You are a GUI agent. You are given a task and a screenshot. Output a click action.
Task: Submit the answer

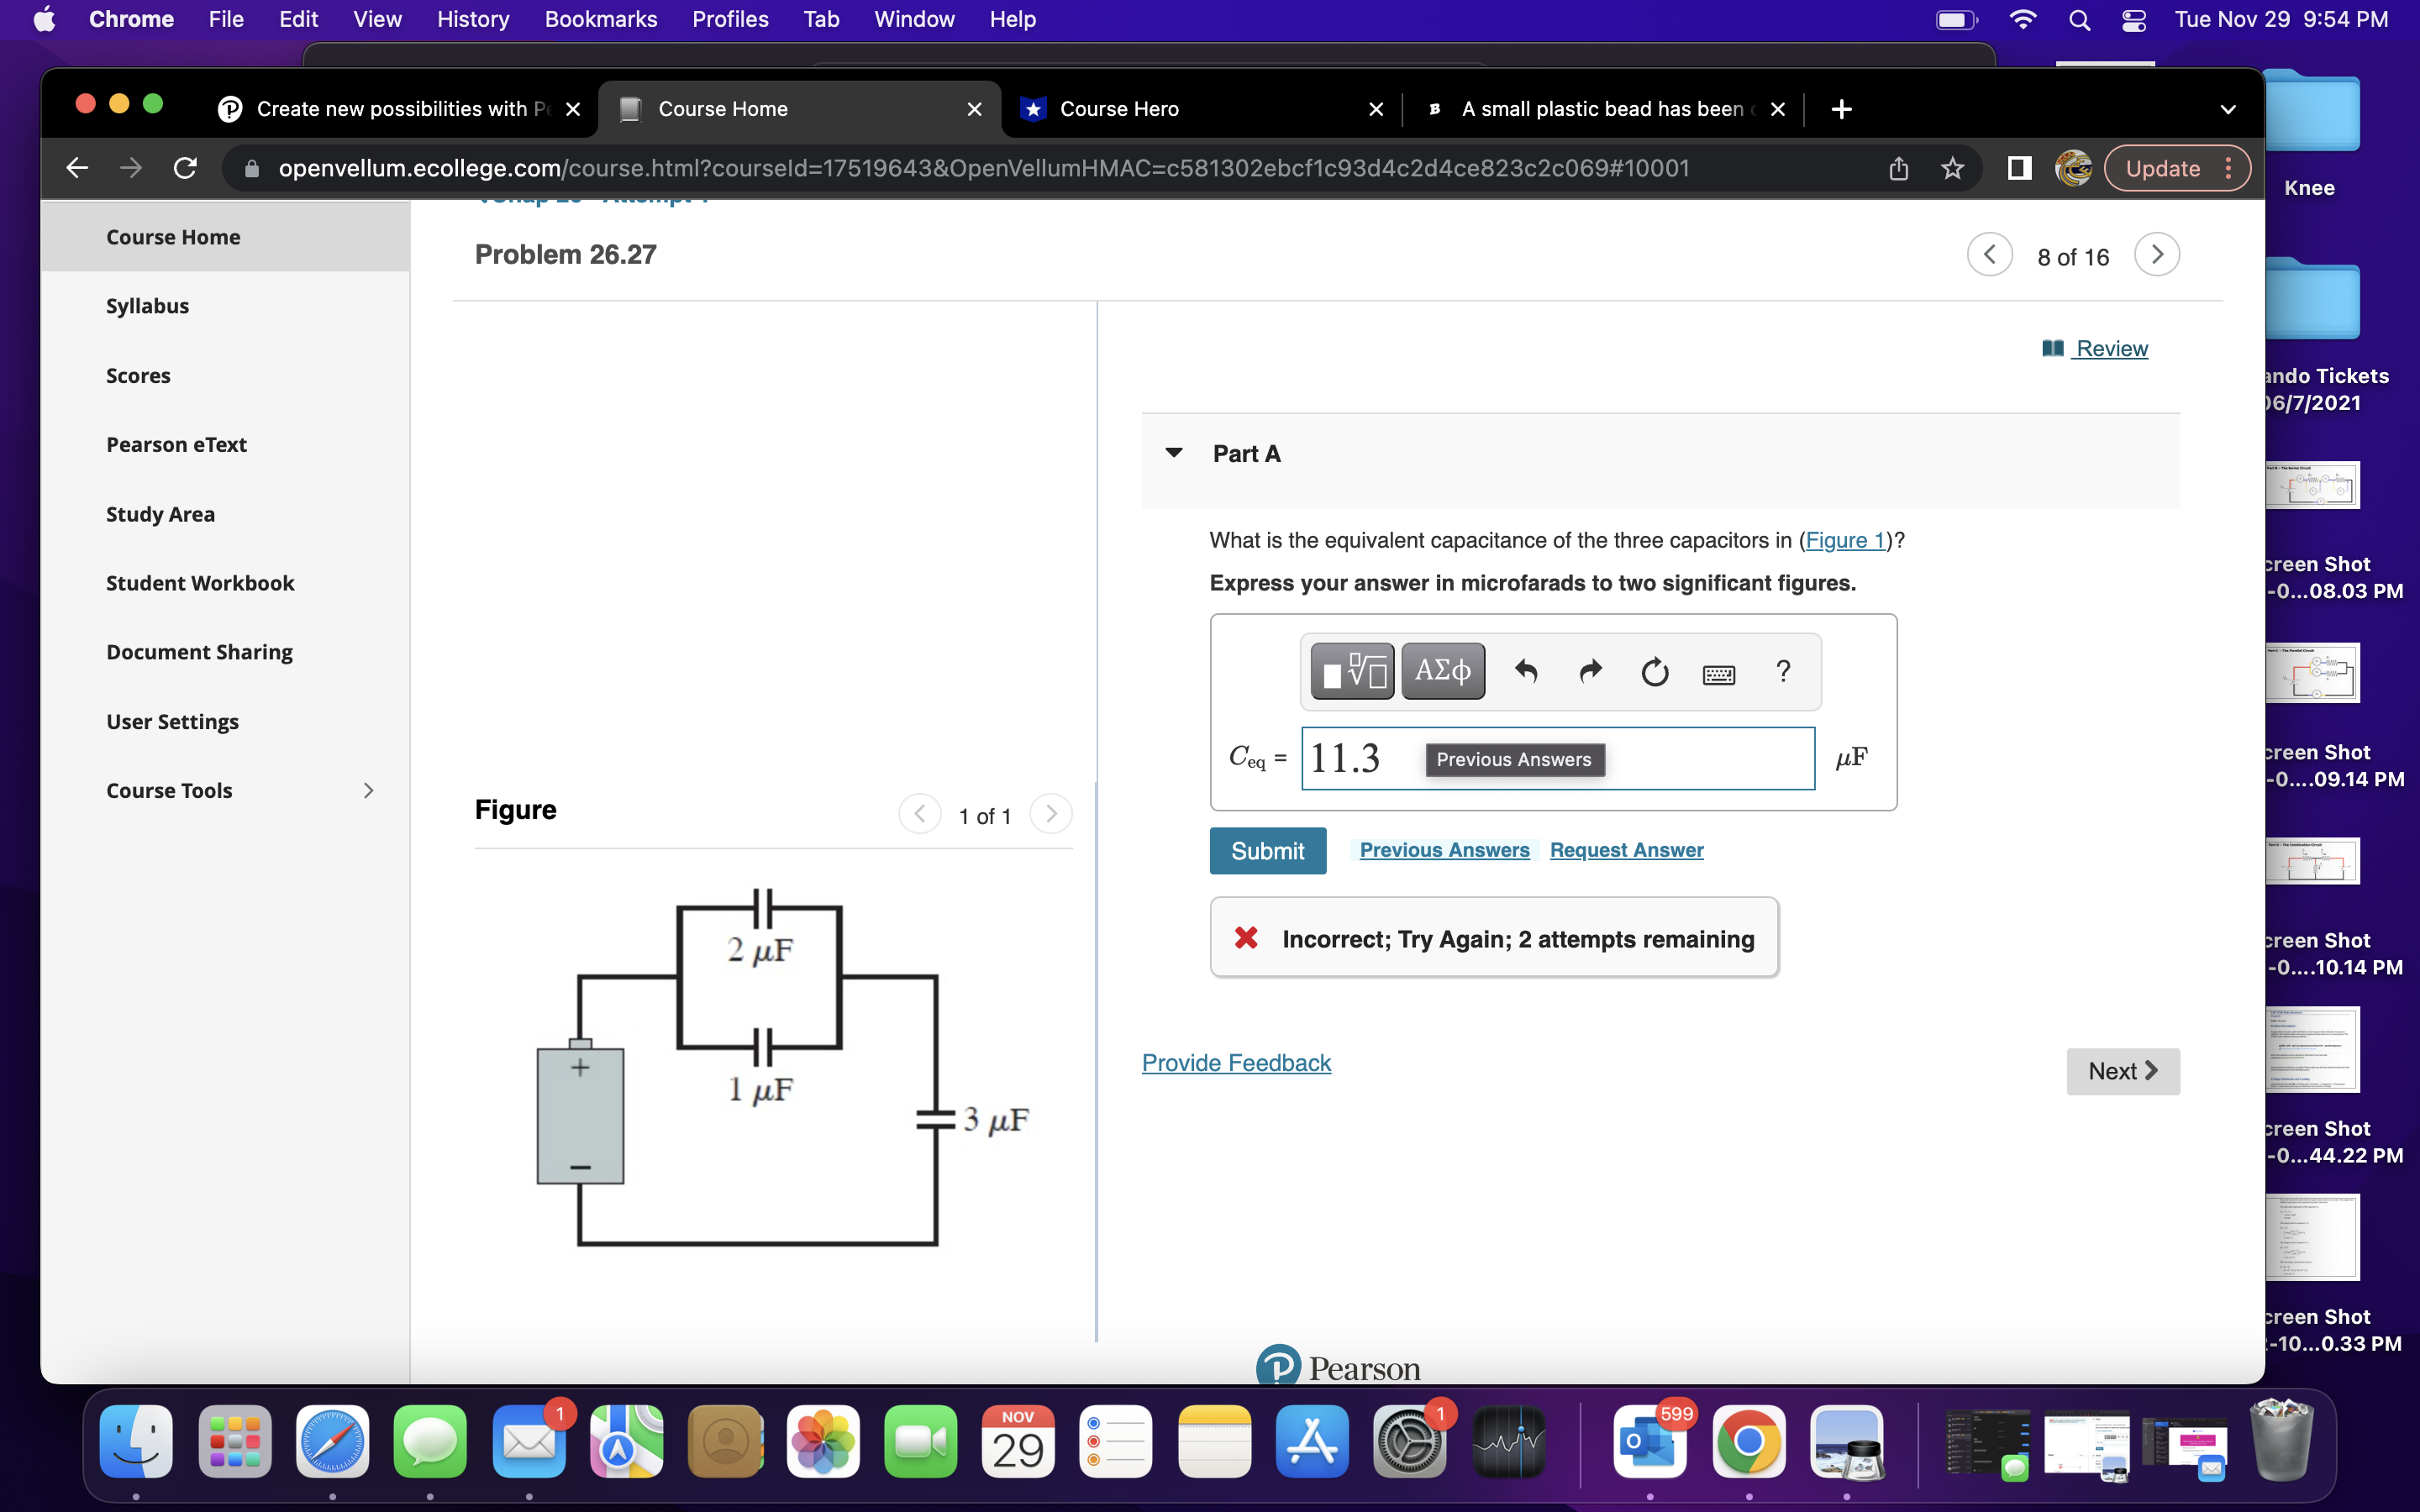(x=1267, y=851)
